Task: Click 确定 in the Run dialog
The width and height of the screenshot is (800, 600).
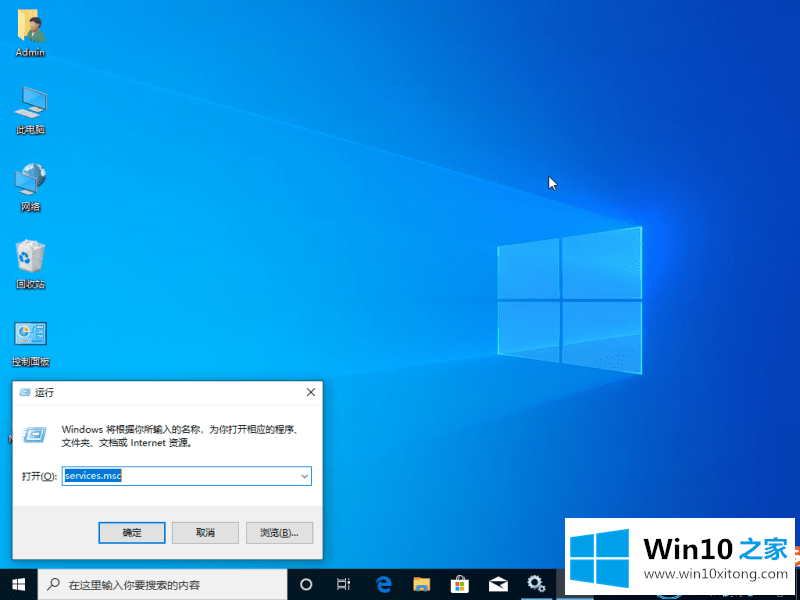Action: click(x=132, y=533)
